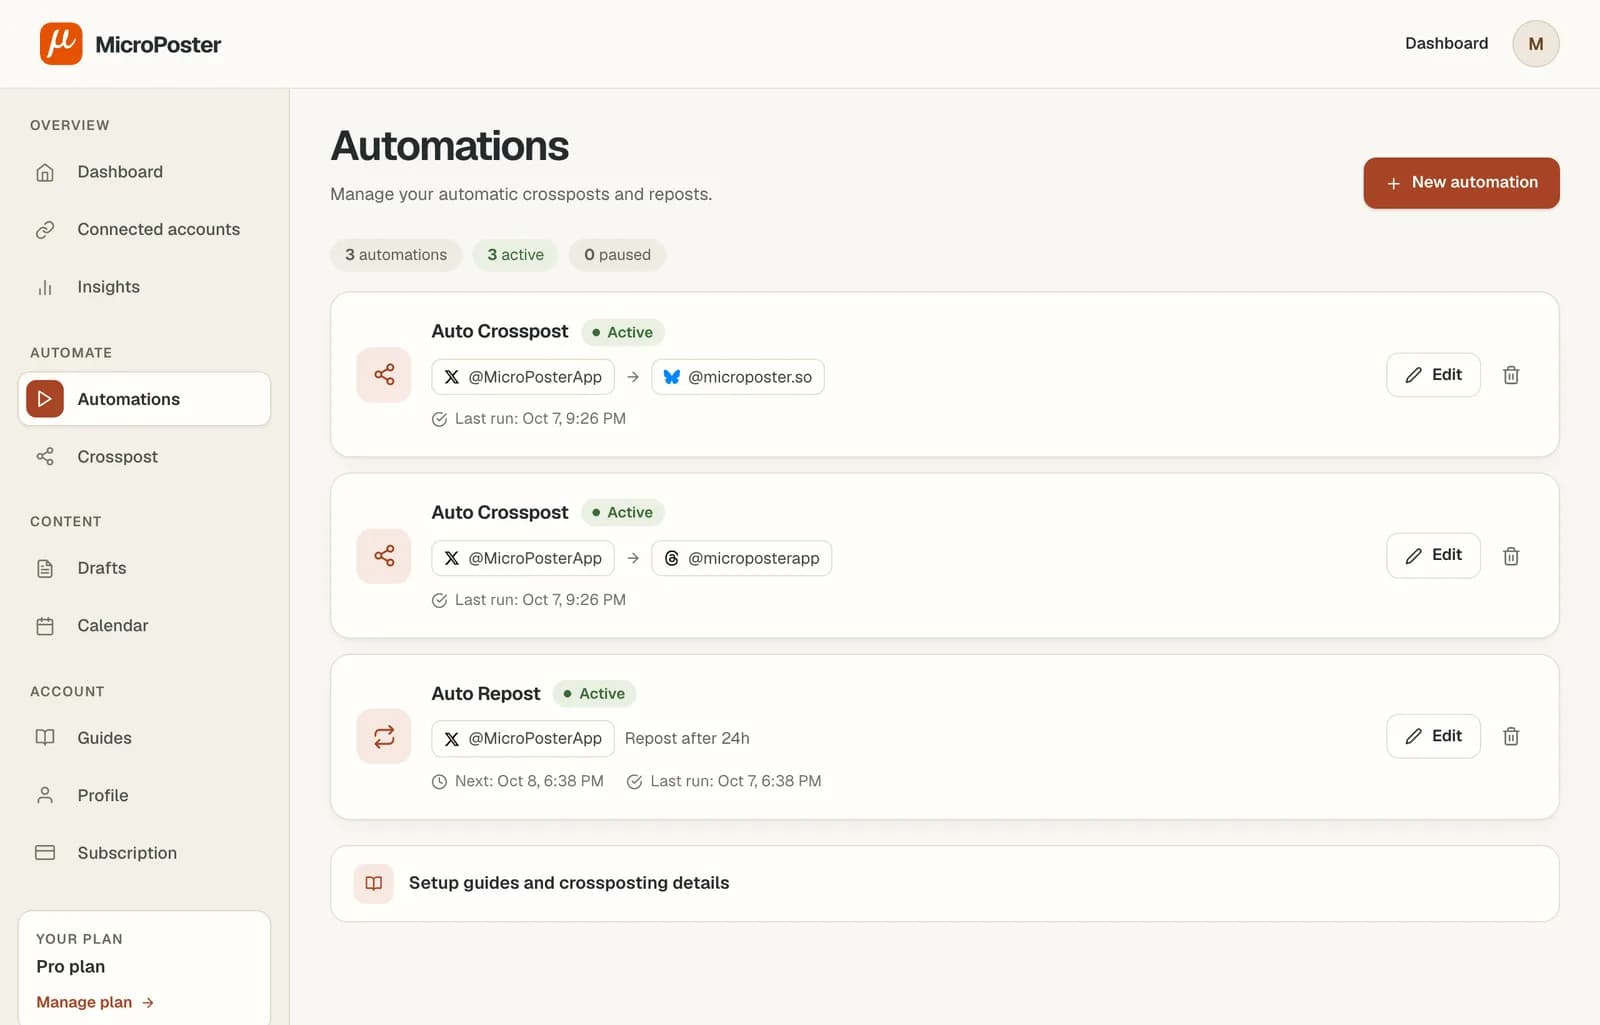Edit the @microposter.so Auto Crosspost
The height and width of the screenshot is (1025, 1600).
click(1433, 375)
